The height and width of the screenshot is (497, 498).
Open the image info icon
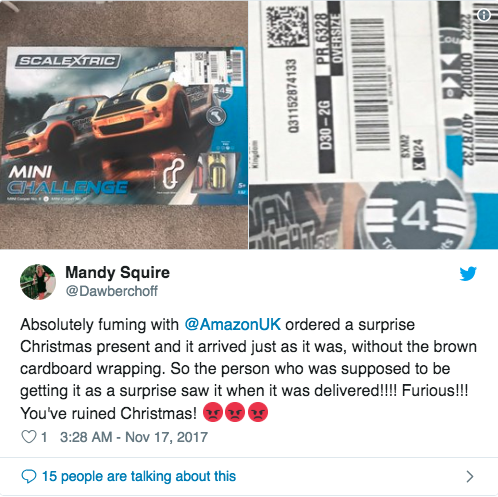click(484, 15)
